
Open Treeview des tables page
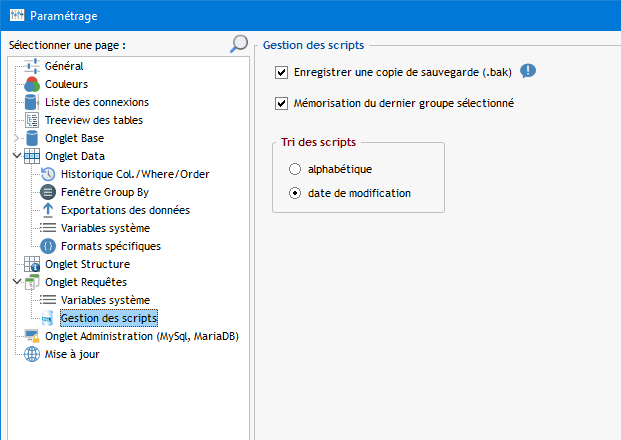tap(94, 120)
